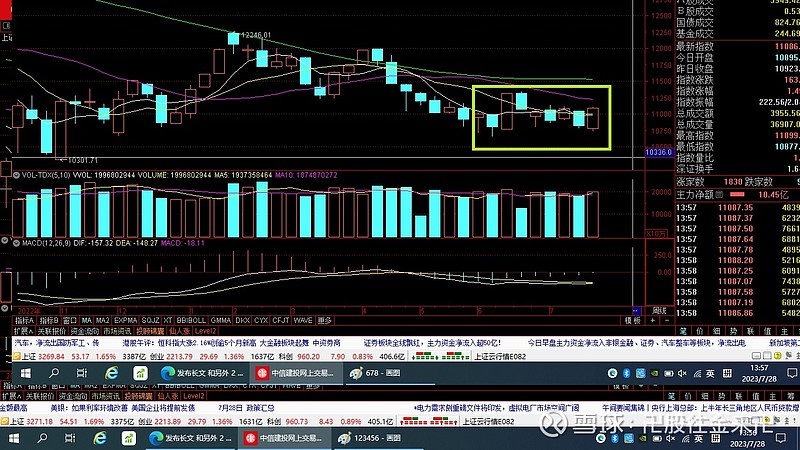This screenshot has height=450, width=800.
Task: Toggle the 主力净额 small box icon
Action: (x=719, y=194)
